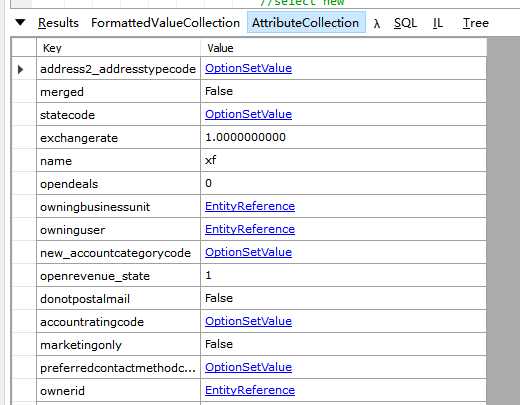520x405 pixels.
Task: Select the preferredcontactmethodc... key cell
Action: 118,367
